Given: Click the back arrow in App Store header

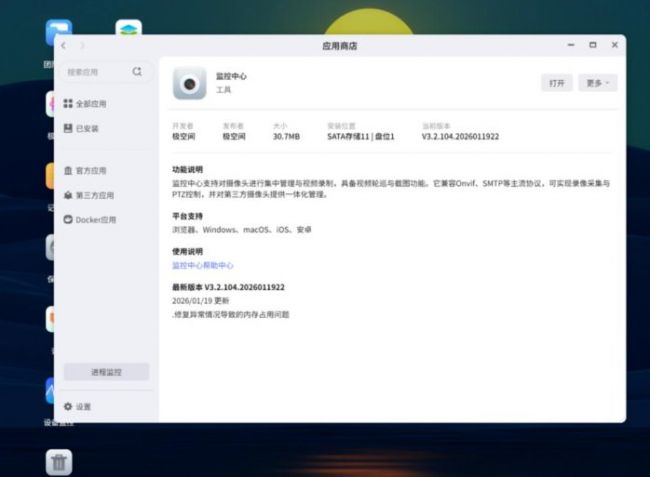Looking at the screenshot, I should (64, 46).
